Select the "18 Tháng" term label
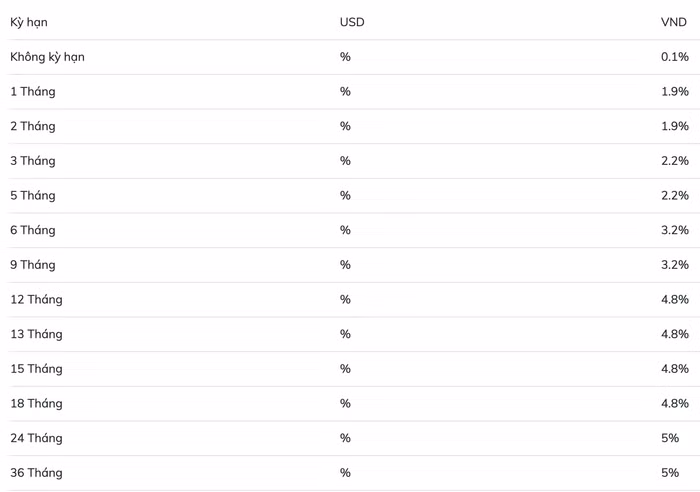This screenshot has height=492, width=700. point(36,404)
